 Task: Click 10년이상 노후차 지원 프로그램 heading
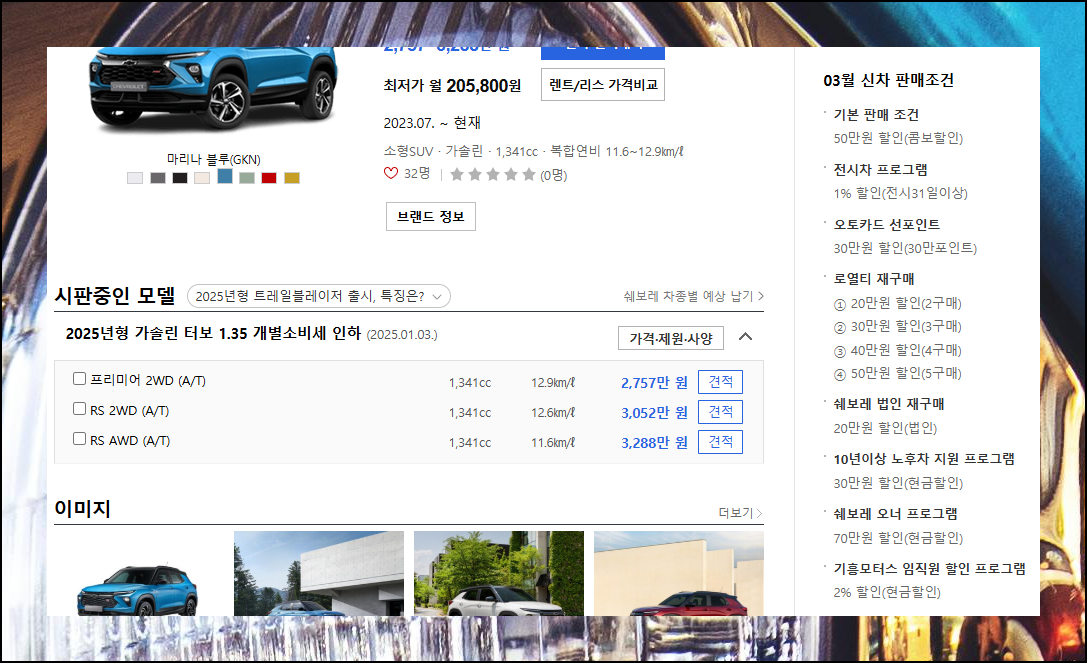[x=924, y=458]
